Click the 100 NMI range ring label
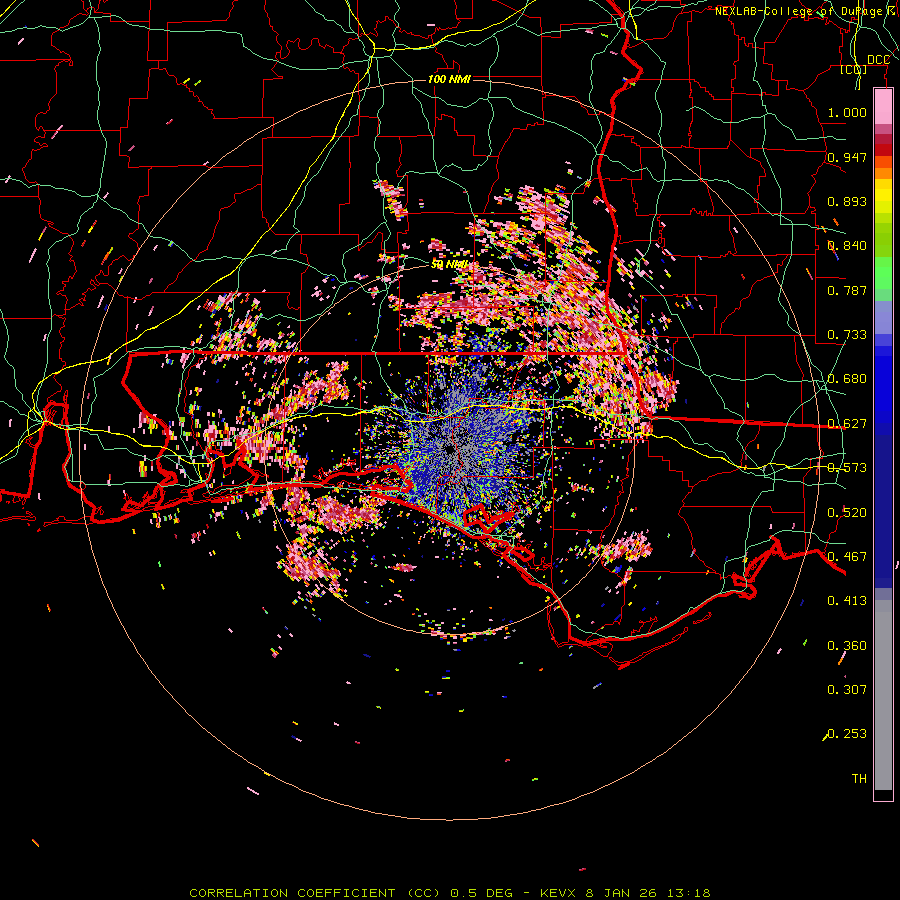This screenshot has width=900, height=900. (449, 79)
